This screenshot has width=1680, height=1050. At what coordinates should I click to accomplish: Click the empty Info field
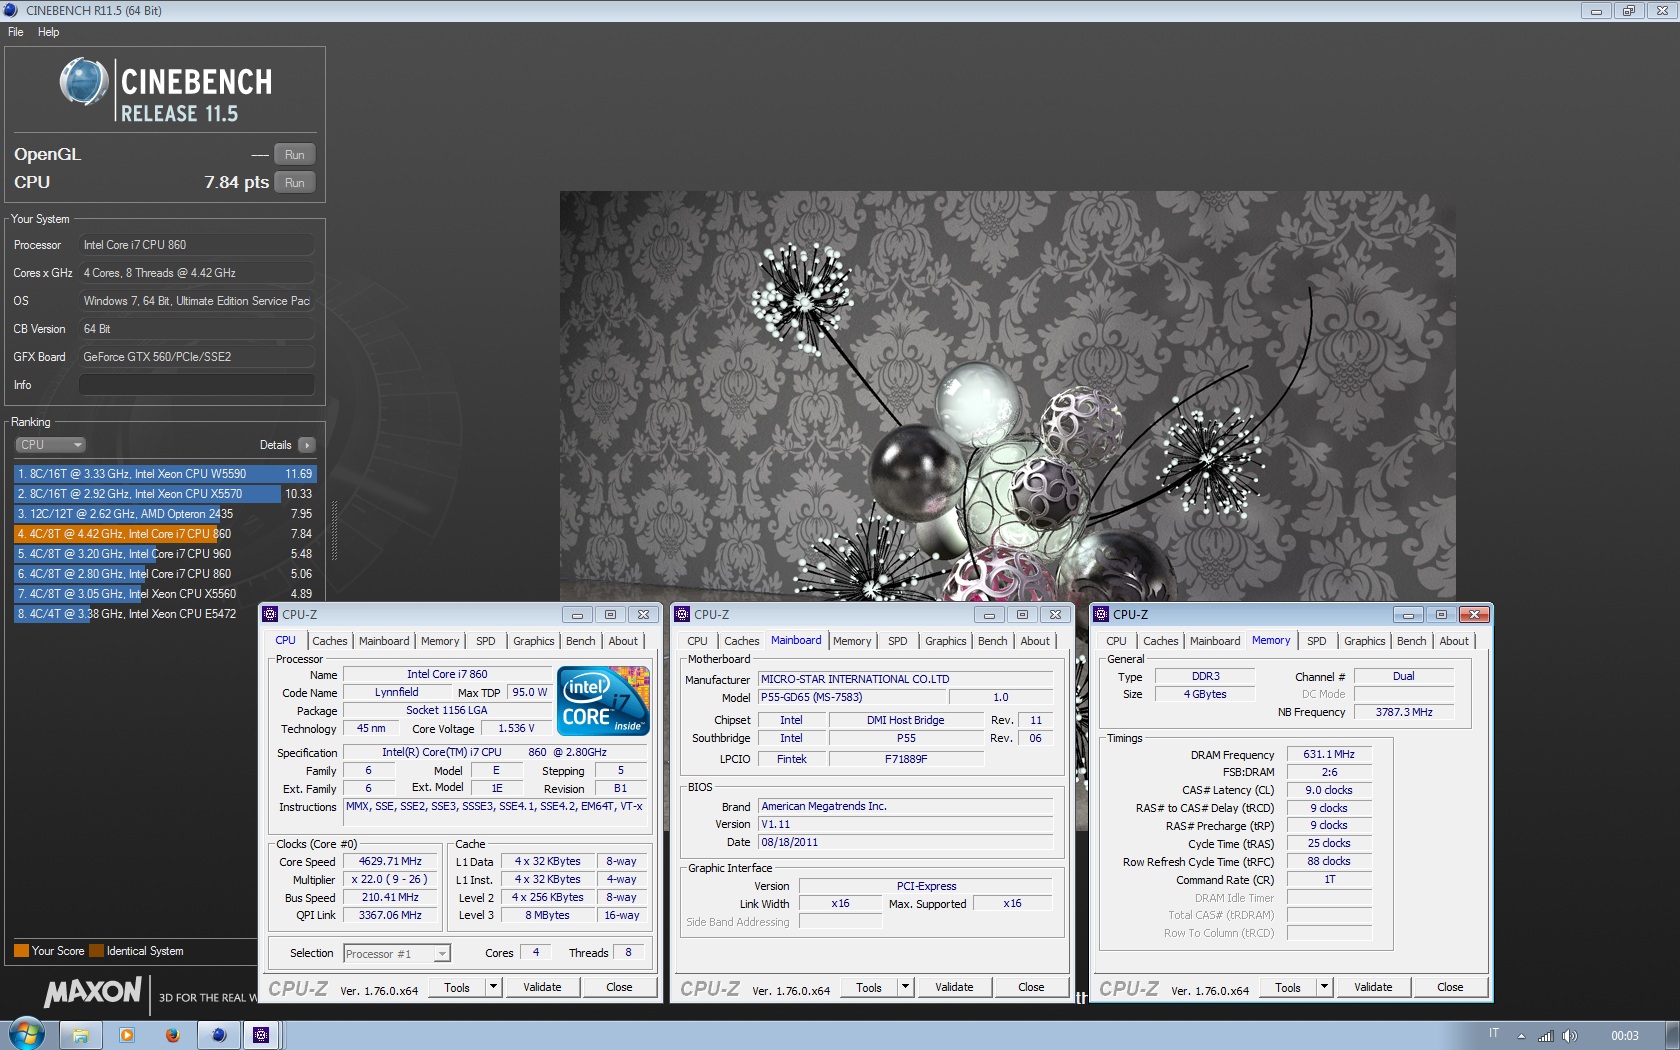(x=197, y=385)
